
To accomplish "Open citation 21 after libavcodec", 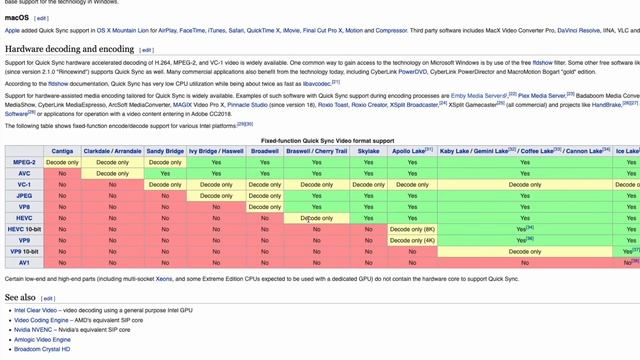I will pos(336,82).
